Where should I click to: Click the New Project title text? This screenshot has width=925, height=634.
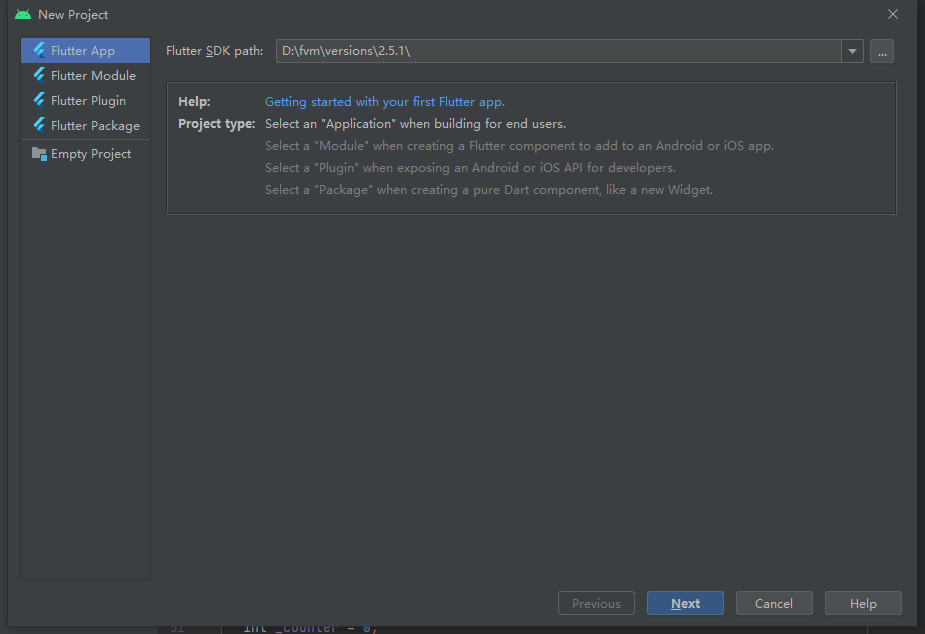tap(73, 15)
